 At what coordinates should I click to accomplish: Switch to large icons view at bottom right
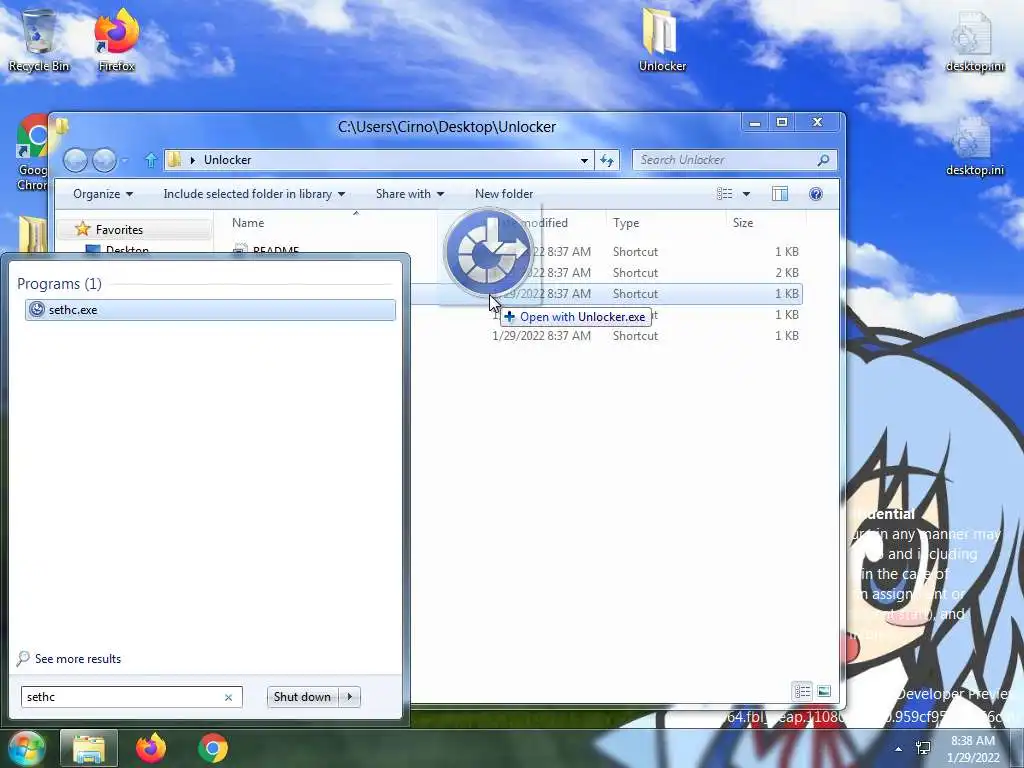click(x=824, y=691)
